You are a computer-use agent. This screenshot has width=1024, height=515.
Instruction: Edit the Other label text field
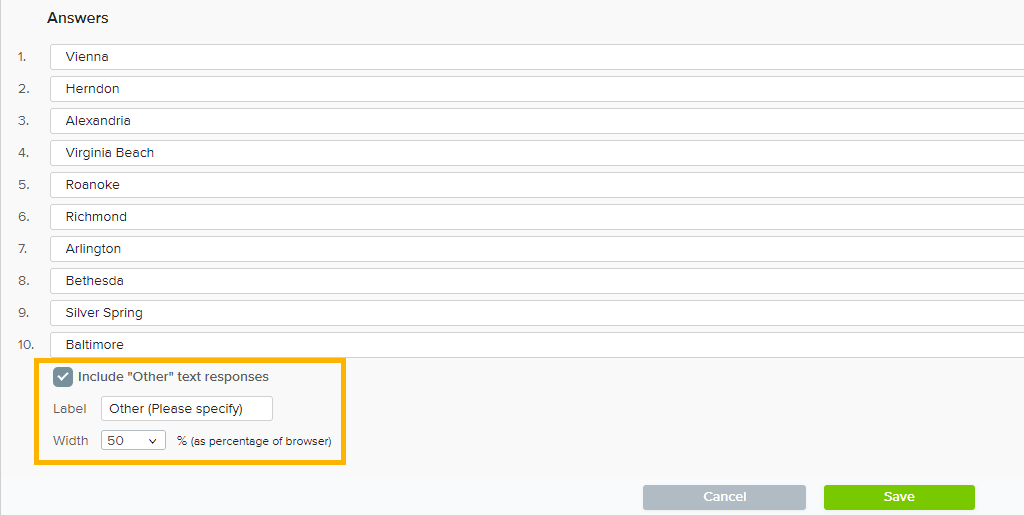[x=186, y=408]
